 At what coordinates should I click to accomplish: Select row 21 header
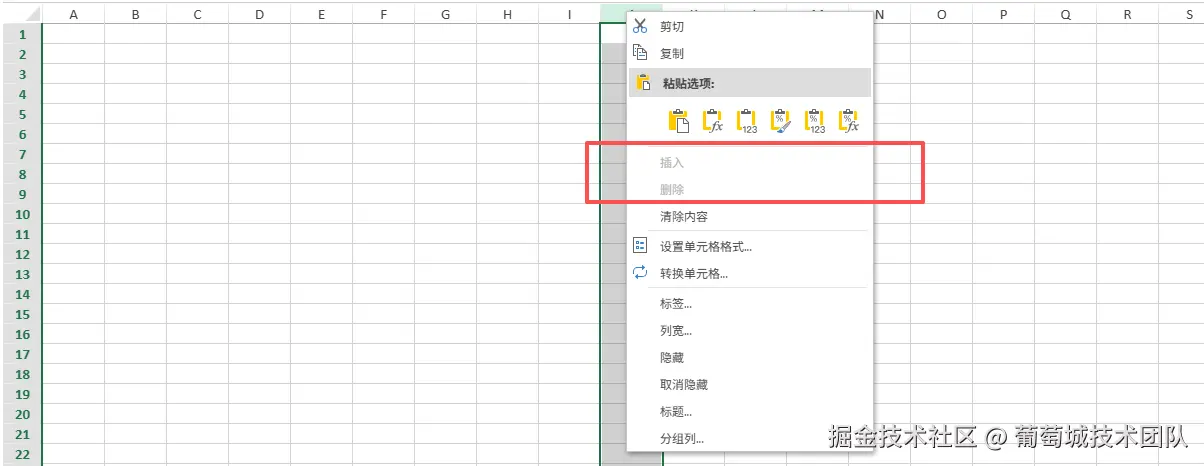(x=21, y=434)
